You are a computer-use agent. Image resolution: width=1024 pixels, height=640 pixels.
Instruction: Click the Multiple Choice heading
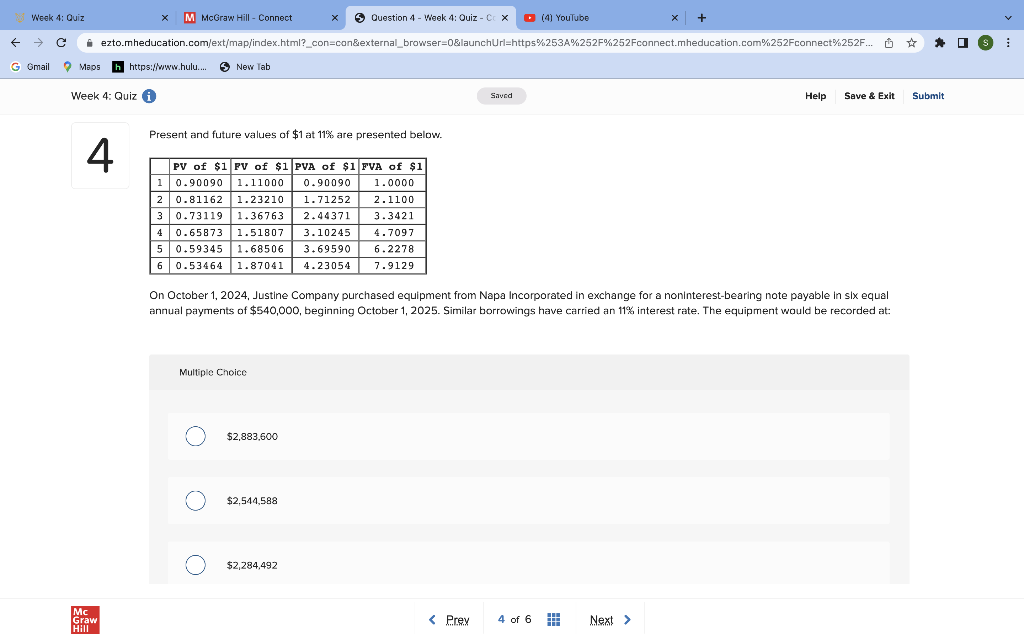213,372
